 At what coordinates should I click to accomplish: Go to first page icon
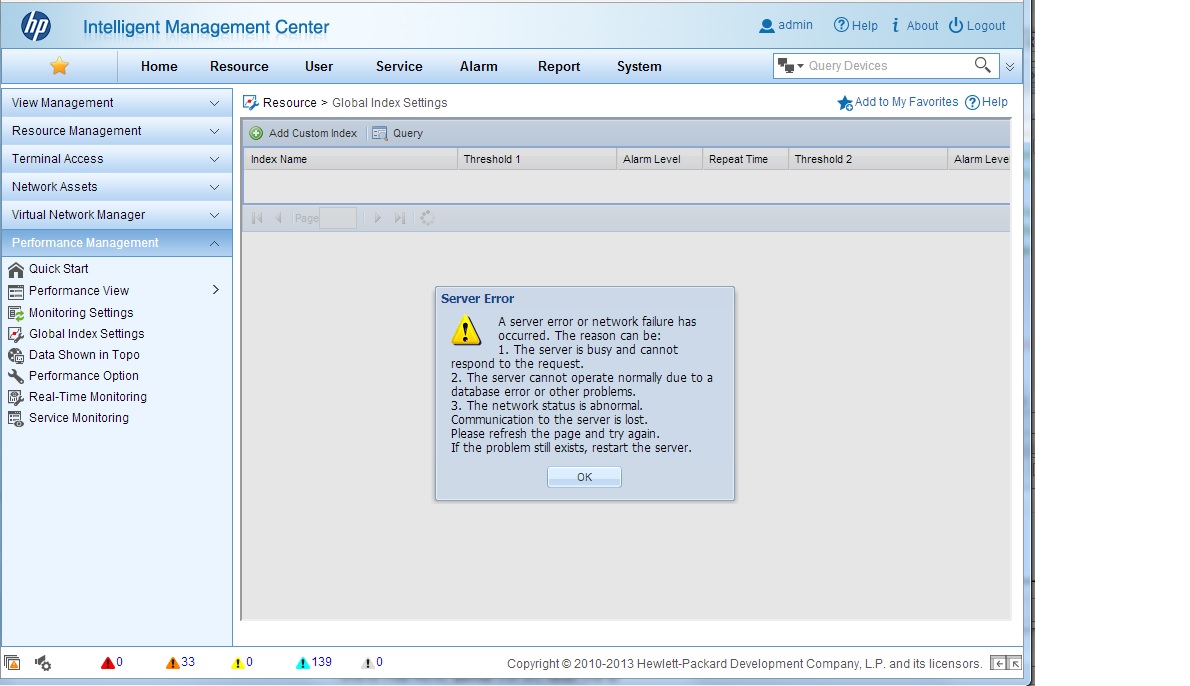pos(257,218)
